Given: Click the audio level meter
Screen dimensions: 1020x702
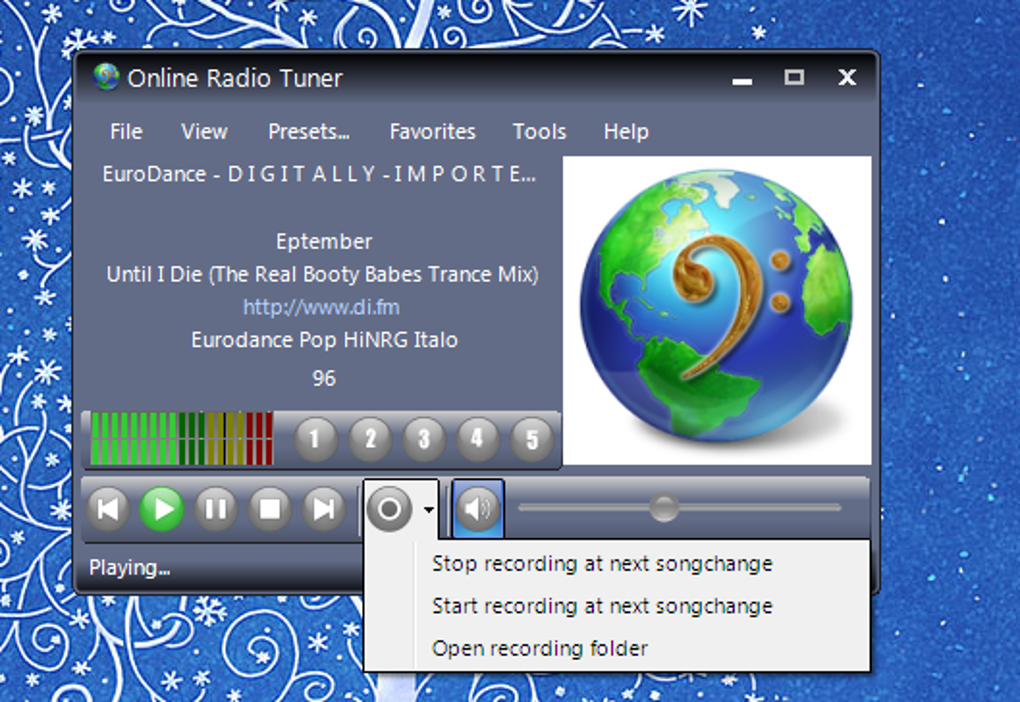Looking at the screenshot, I should tap(181, 439).
